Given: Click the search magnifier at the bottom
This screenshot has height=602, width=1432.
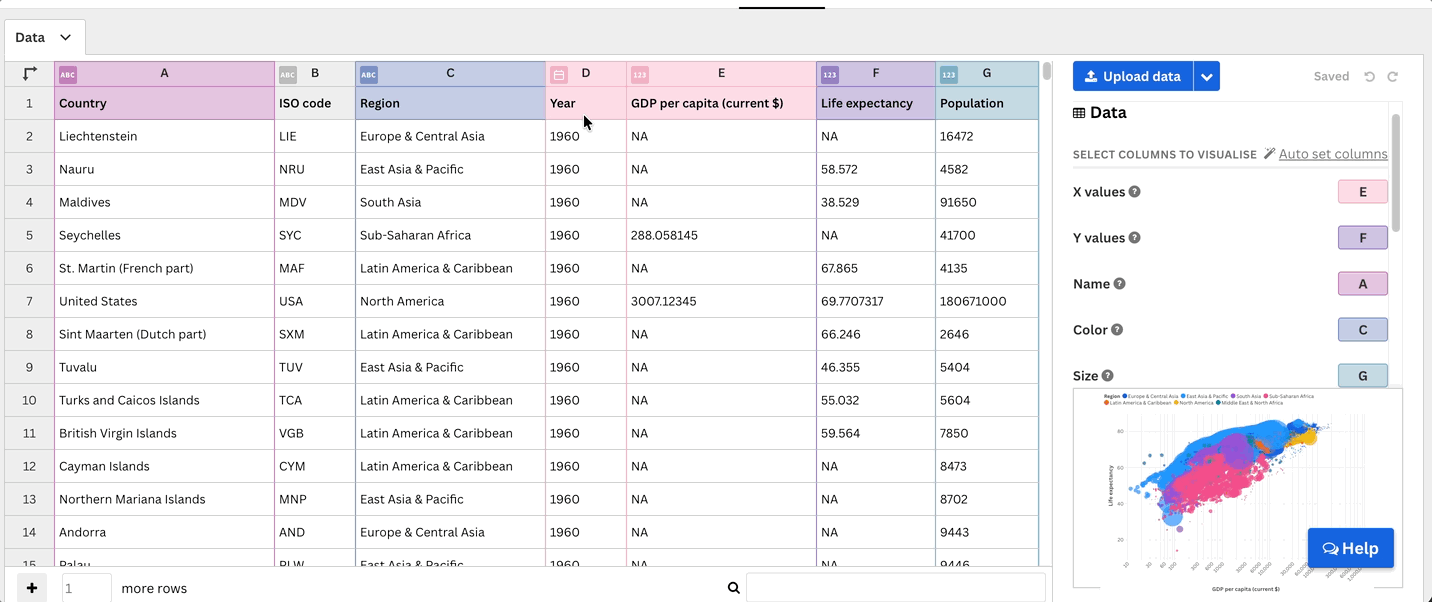Looking at the screenshot, I should coord(734,587).
